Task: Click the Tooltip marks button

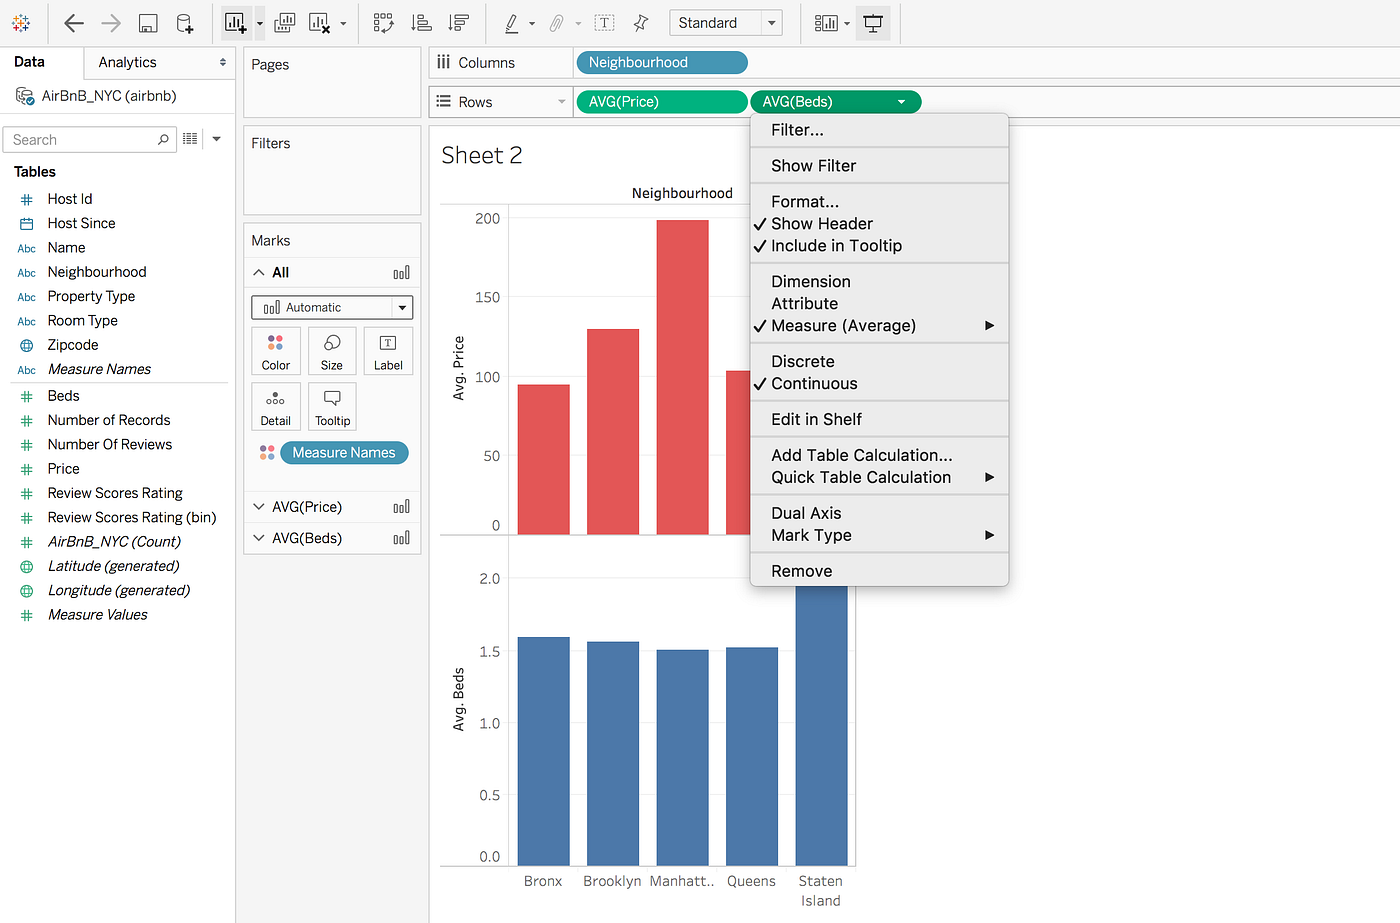Action: tap(332, 407)
